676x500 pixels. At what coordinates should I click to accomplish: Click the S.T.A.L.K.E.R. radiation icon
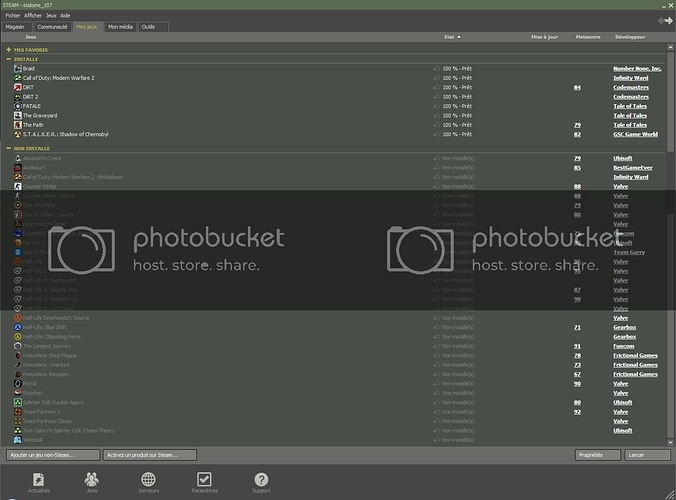18,134
